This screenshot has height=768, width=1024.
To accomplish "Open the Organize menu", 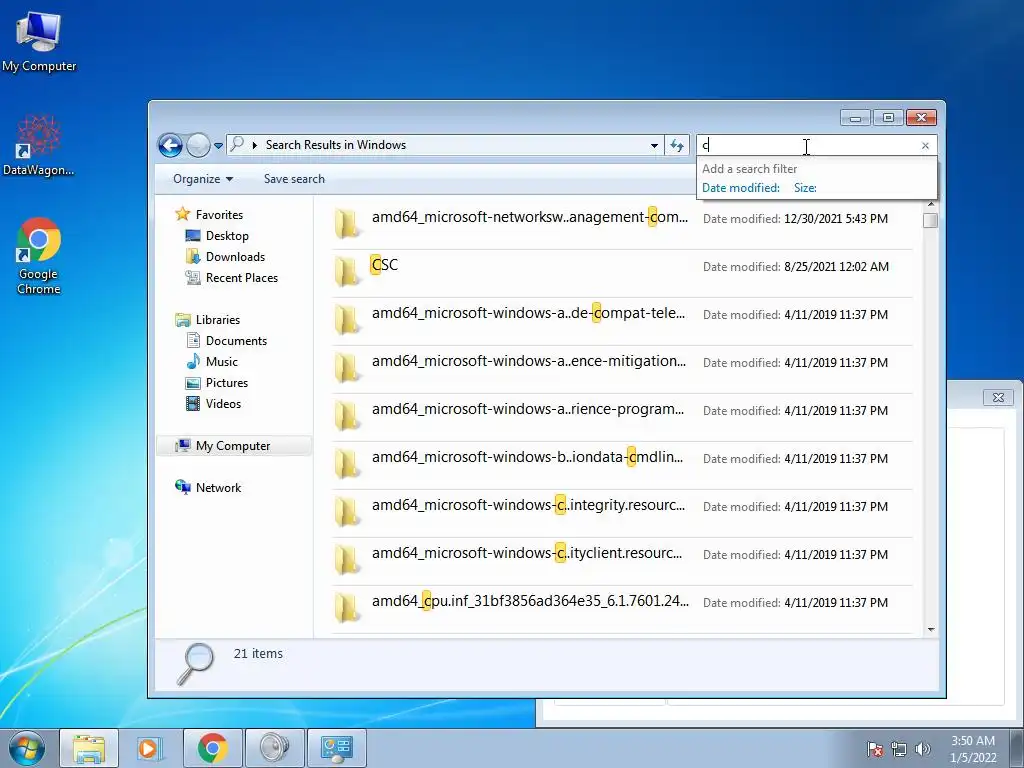I will tap(202, 179).
